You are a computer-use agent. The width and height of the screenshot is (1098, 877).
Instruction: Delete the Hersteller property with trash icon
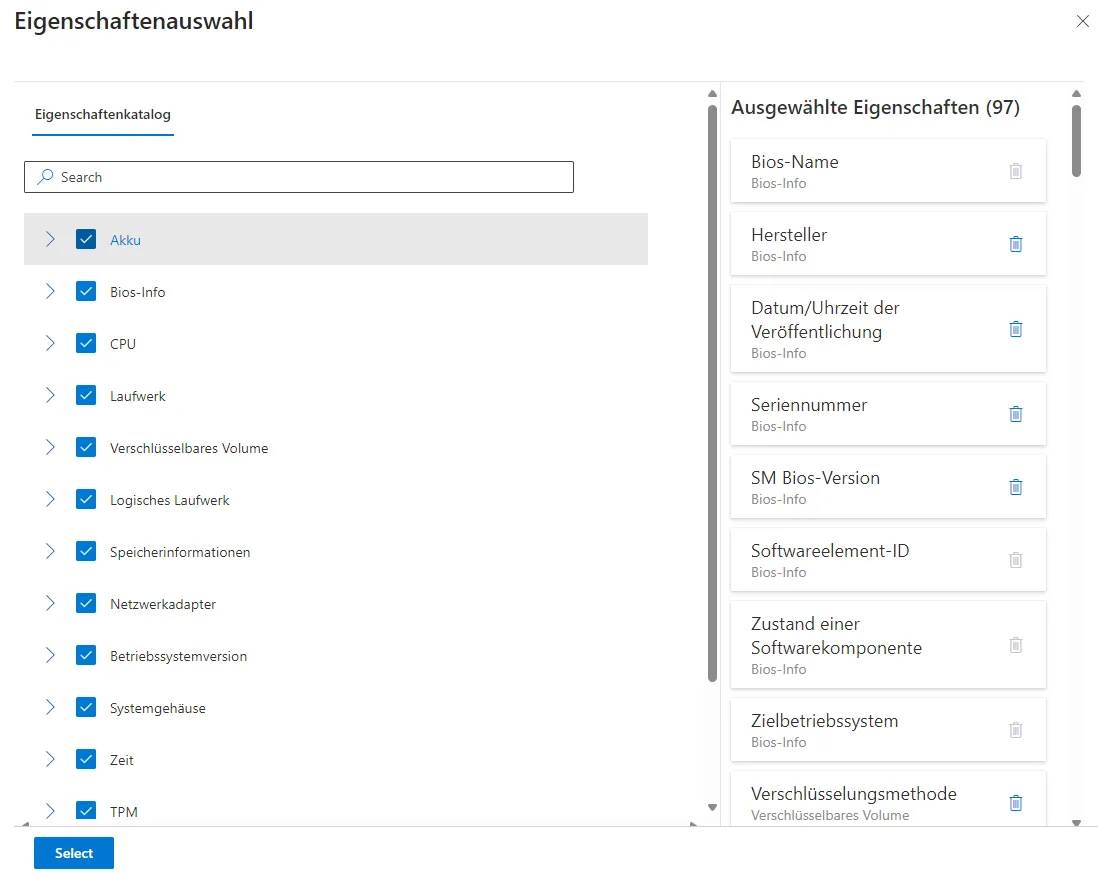[x=1016, y=244]
